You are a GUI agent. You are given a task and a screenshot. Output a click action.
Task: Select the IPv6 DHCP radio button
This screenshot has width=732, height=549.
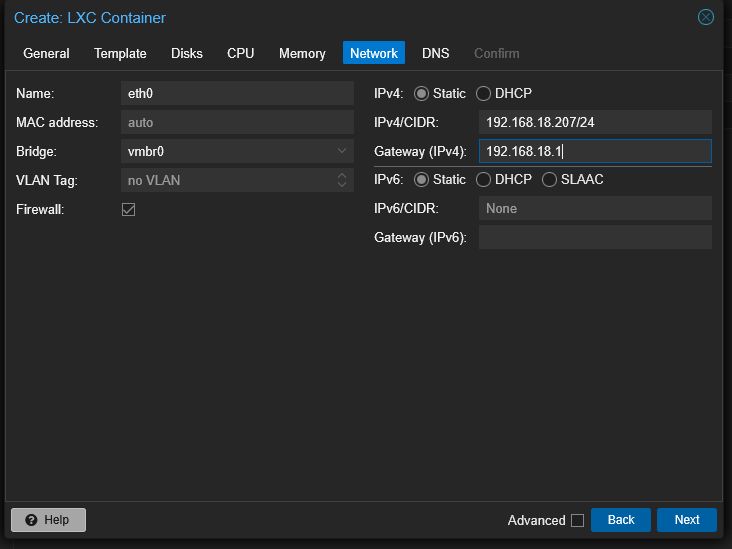click(483, 179)
